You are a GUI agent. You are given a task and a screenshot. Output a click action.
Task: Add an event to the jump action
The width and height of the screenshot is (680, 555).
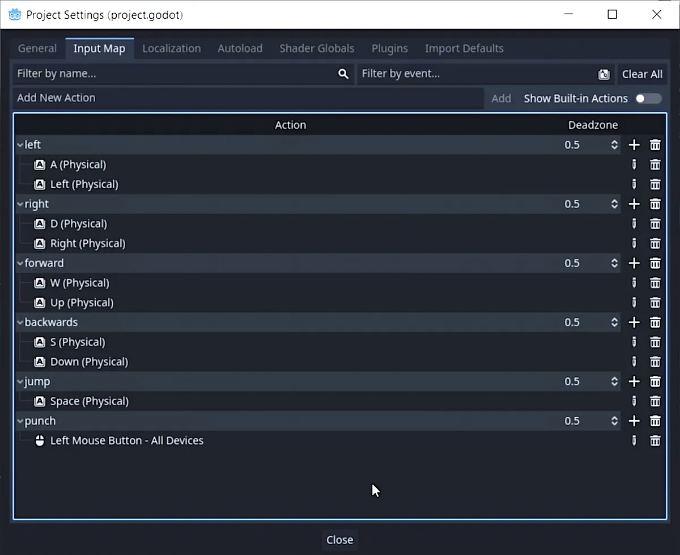click(x=634, y=382)
